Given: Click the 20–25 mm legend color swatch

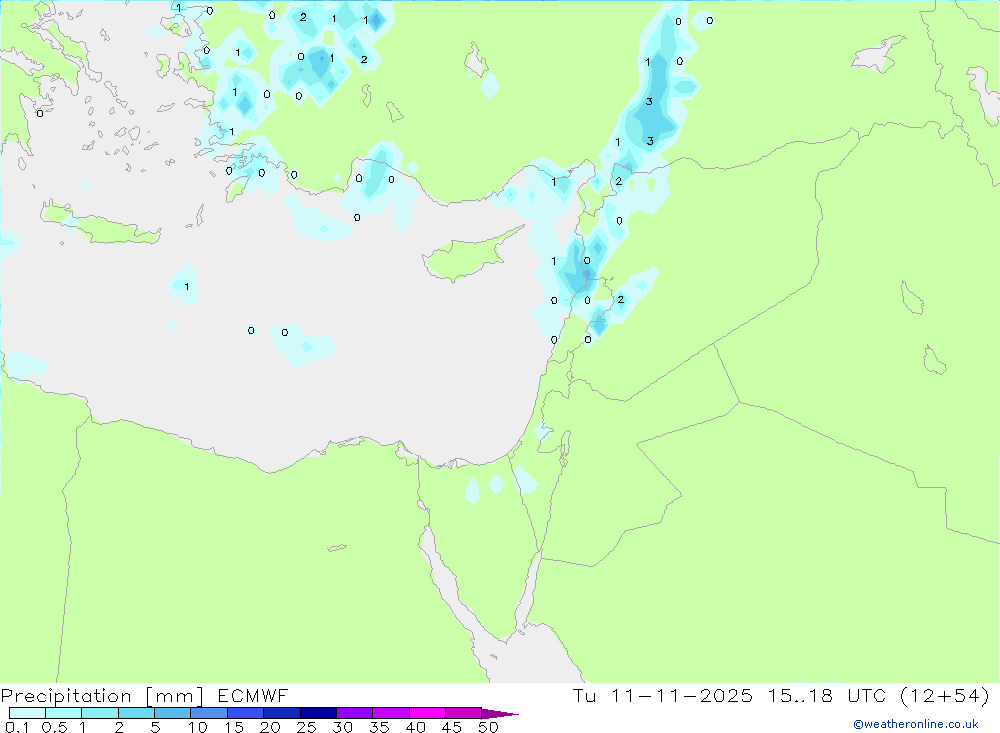Looking at the screenshot, I should pos(282,713).
